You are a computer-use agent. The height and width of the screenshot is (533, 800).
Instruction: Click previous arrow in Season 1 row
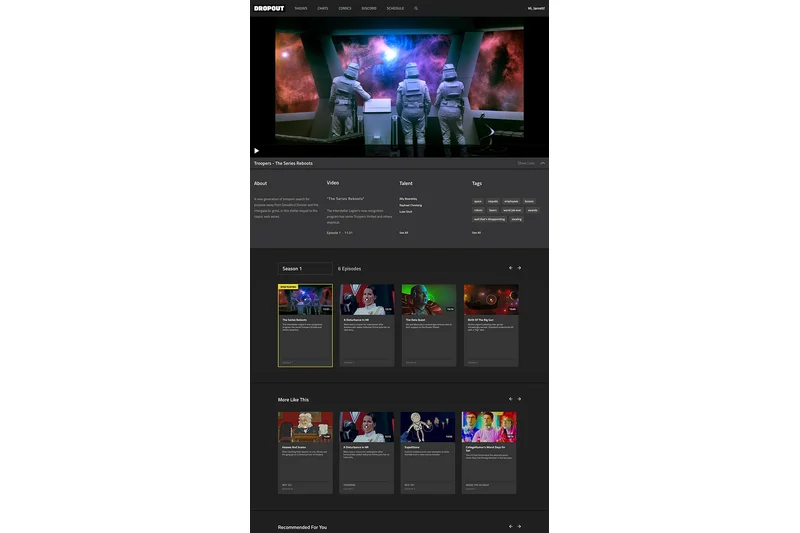pos(510,268)
